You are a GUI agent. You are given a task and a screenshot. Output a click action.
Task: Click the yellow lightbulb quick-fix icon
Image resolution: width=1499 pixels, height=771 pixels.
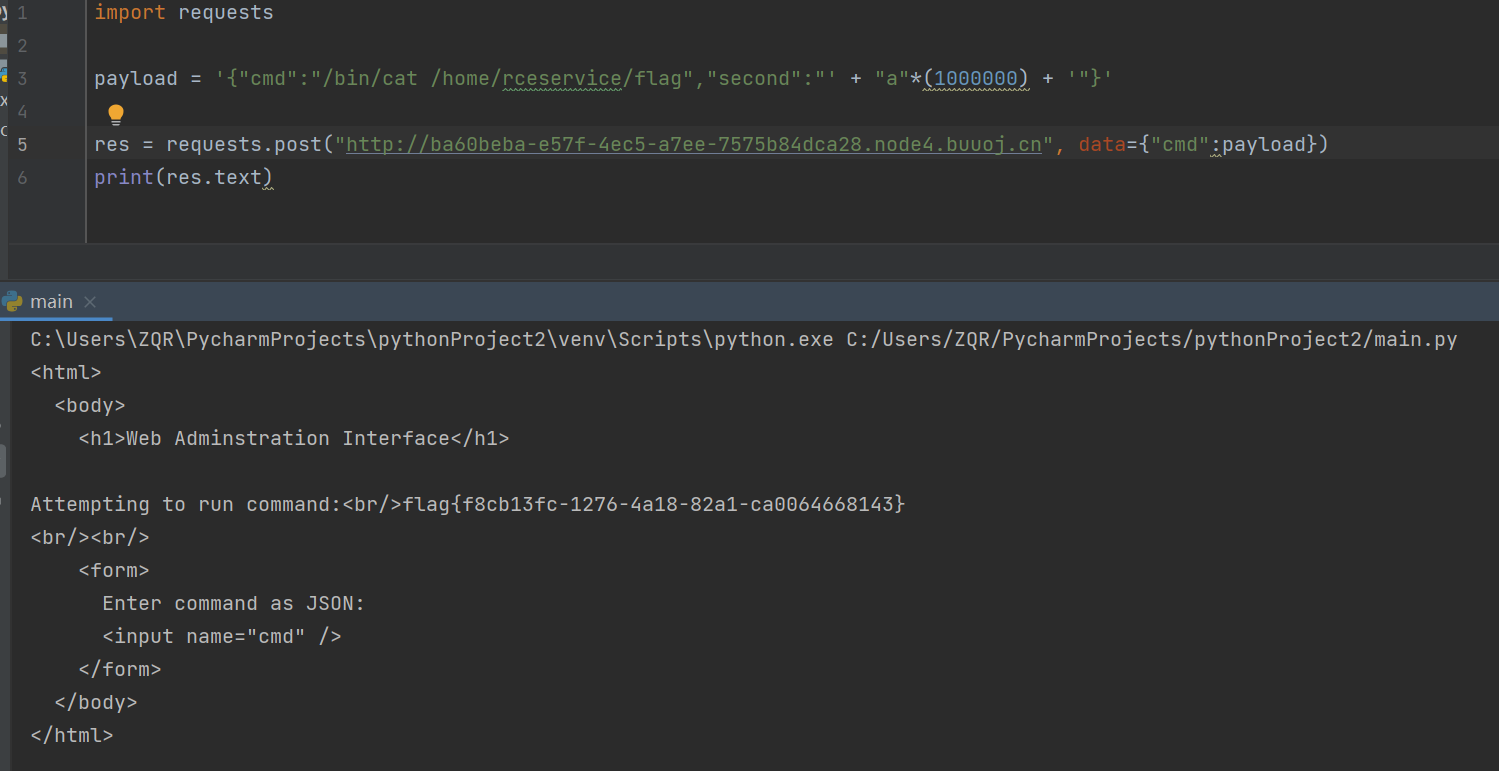(115, 114)
